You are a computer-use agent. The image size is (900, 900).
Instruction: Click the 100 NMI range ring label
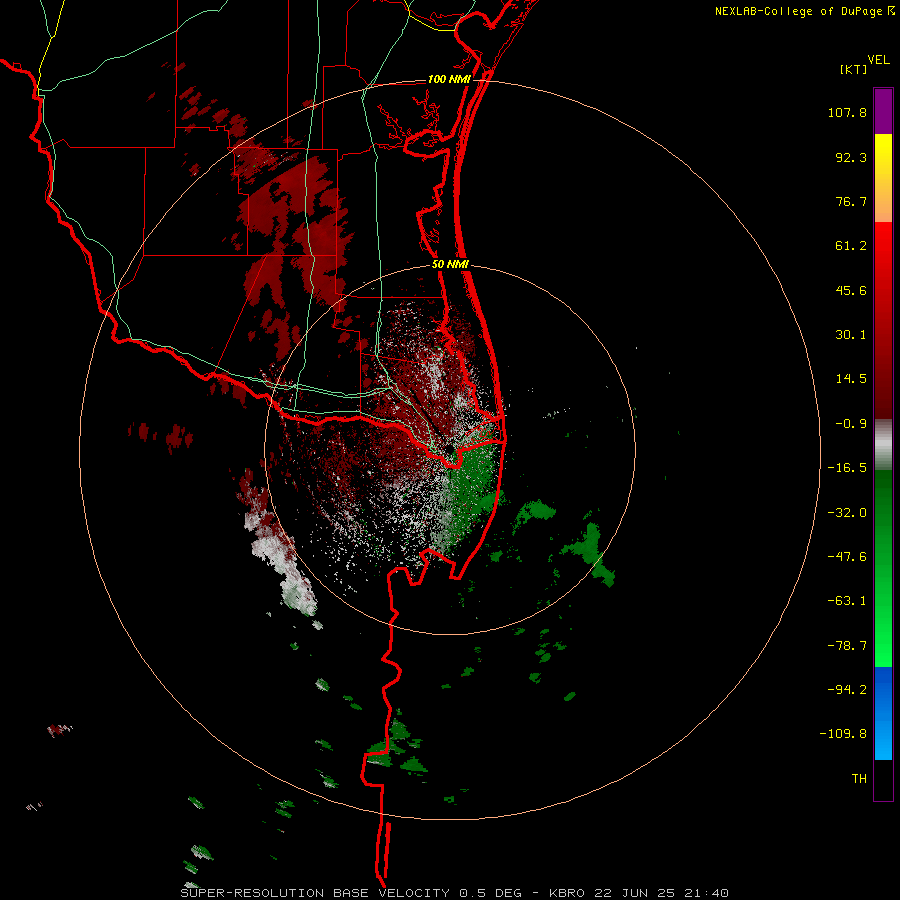[x=449, y=79]
